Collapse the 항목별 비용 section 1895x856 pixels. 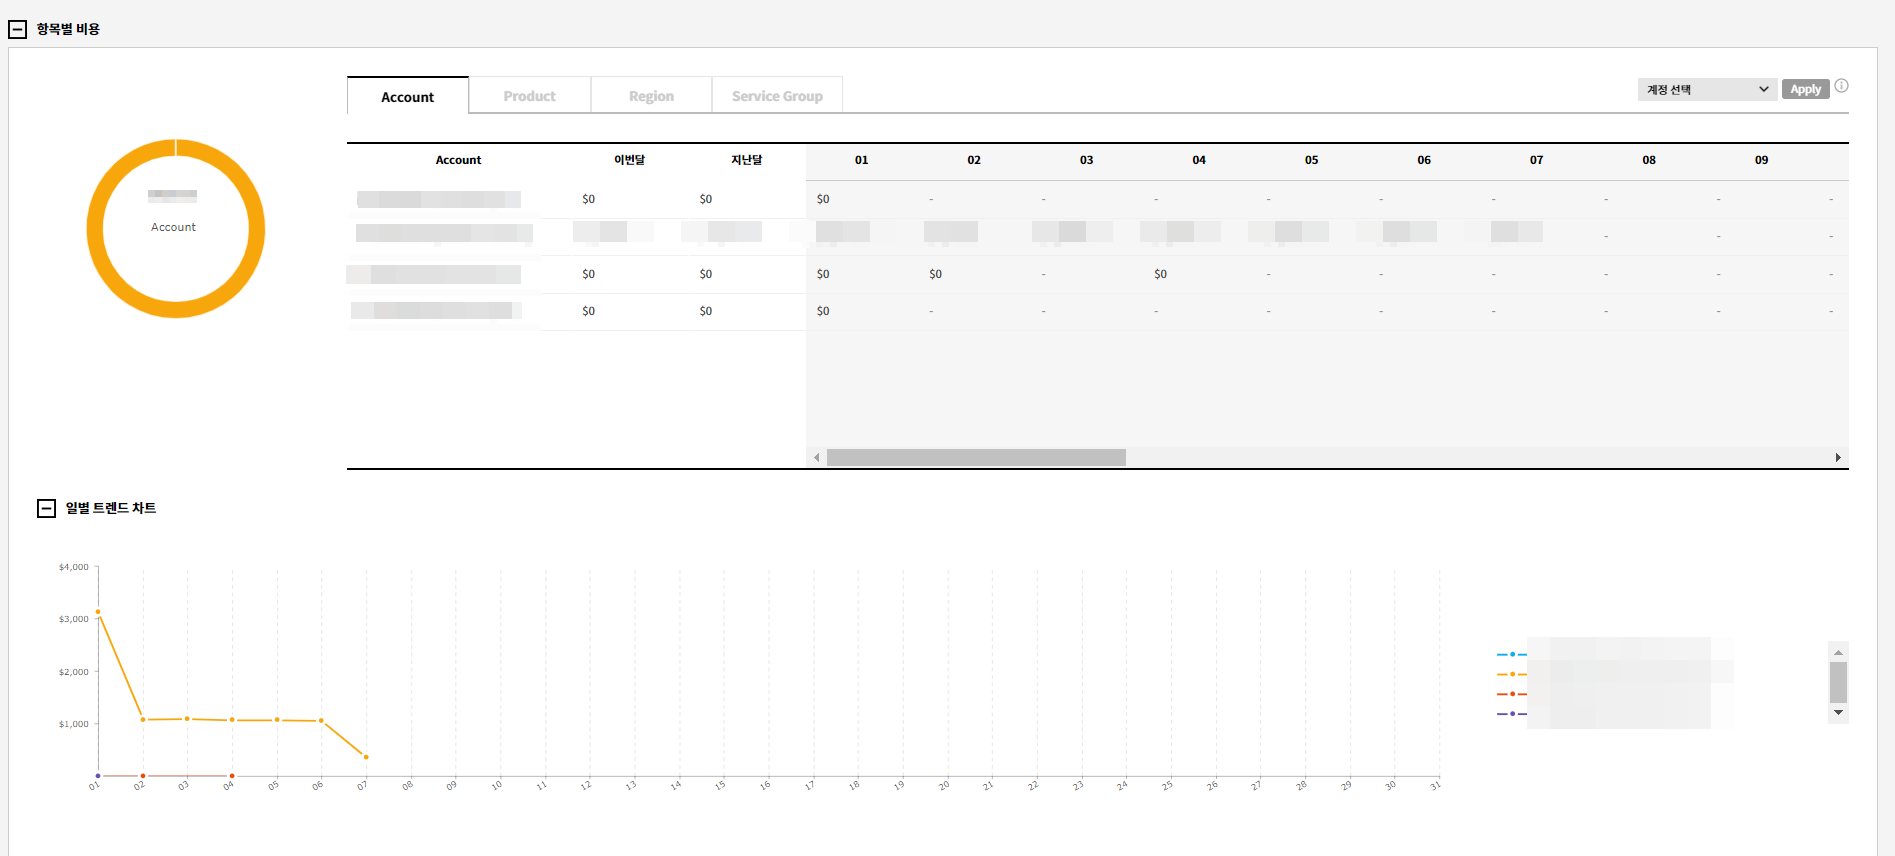coord(17,30)
